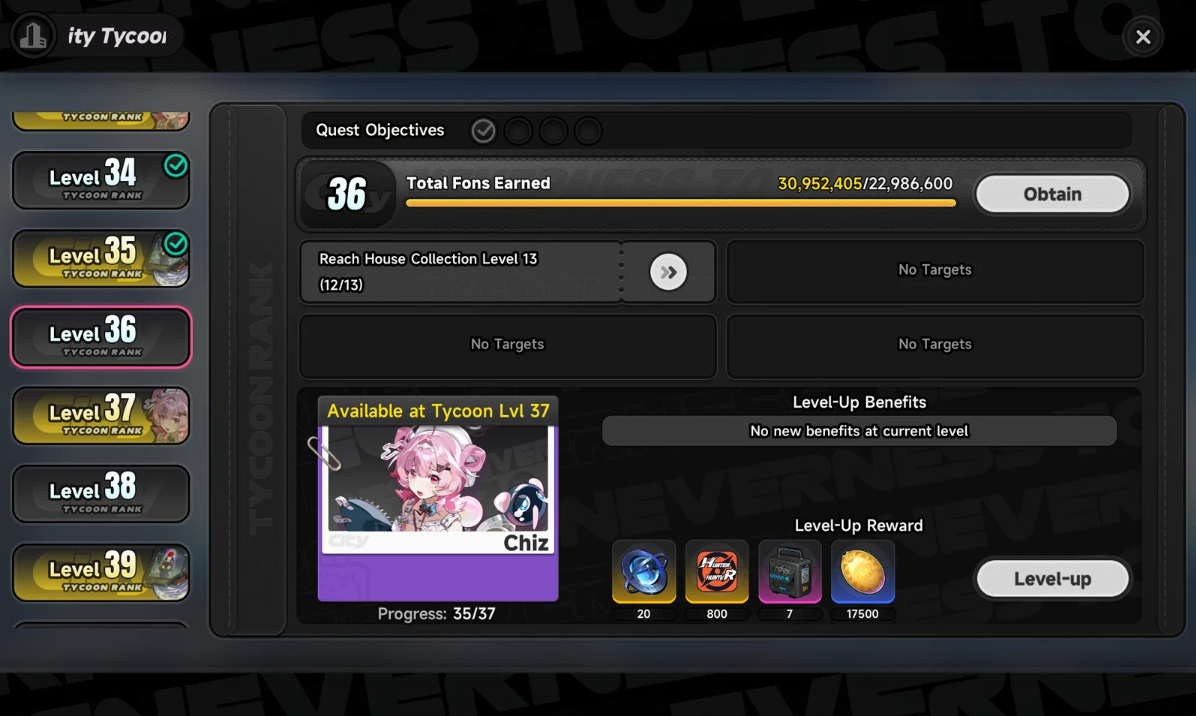Select the Level 35 tycoon rank tab
The width and height of the screenshot is (1196, 716).
tap(101, 258)
